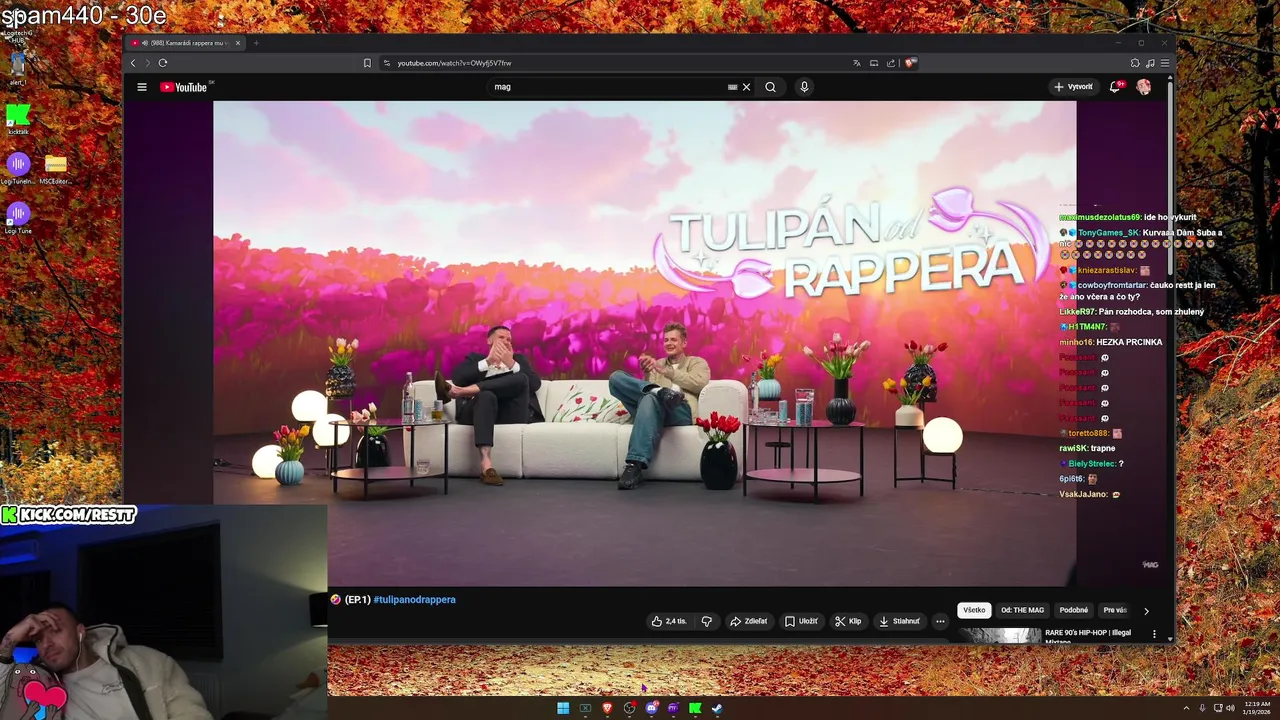Click the video player to pause playback

pyautogui.click(x=644, y=342)
